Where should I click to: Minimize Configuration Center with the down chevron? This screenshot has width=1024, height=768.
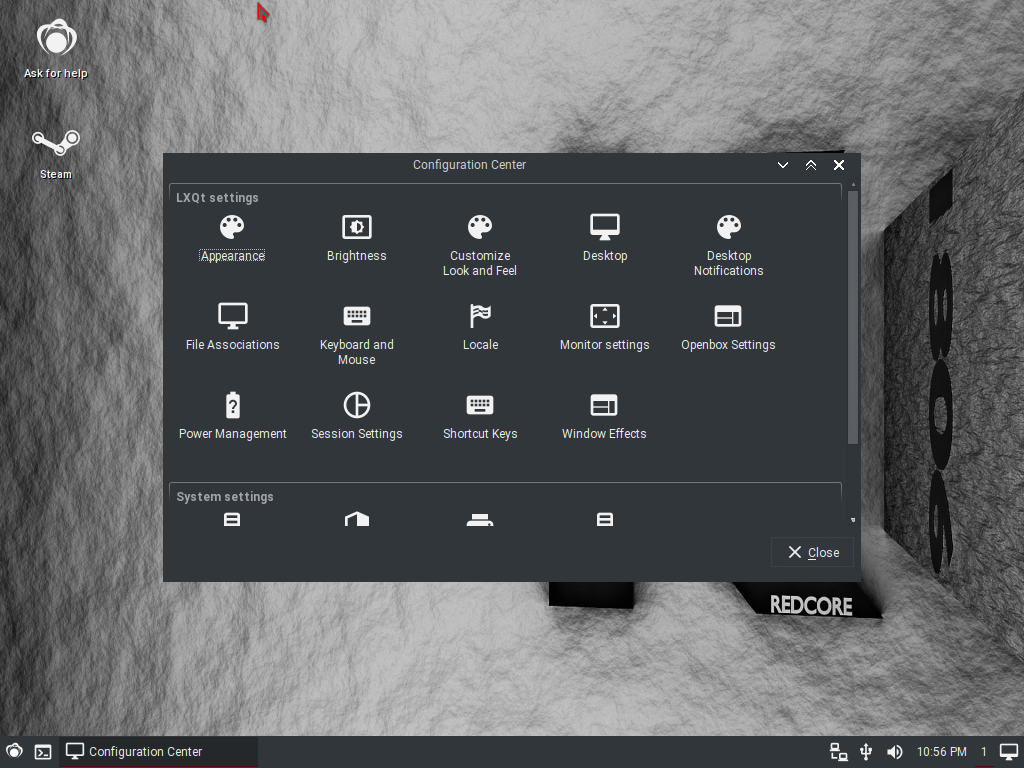point(782,165)
